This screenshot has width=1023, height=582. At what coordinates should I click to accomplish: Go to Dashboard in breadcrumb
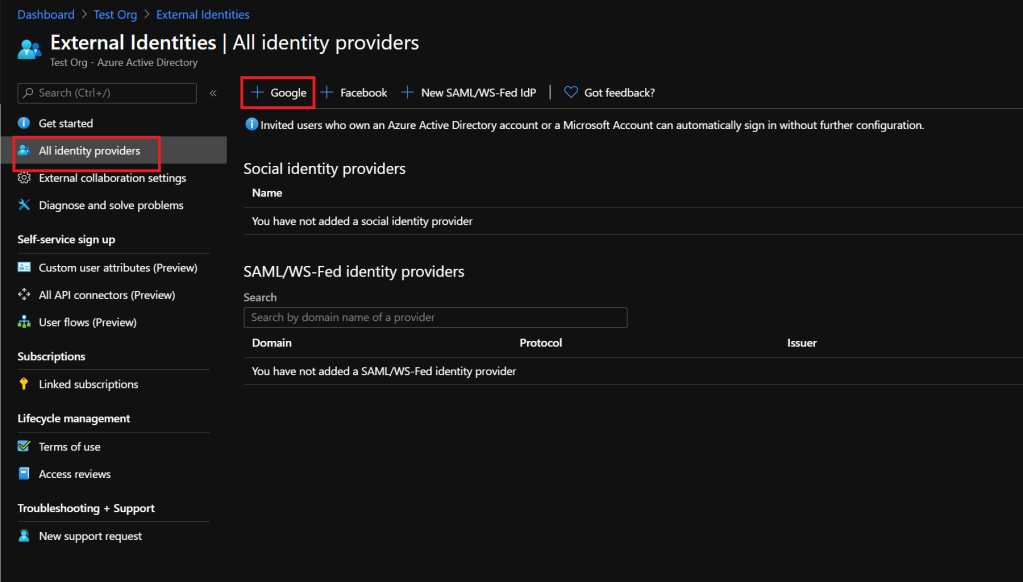[x=45, y=15]
